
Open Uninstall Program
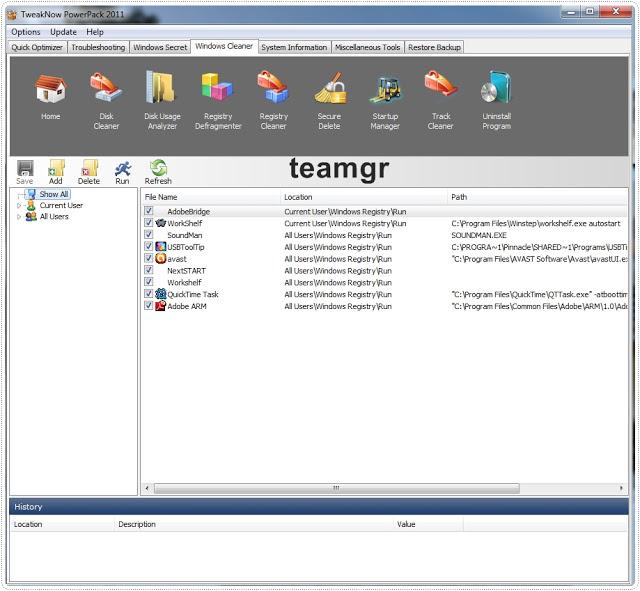click(x=496, y=87)
